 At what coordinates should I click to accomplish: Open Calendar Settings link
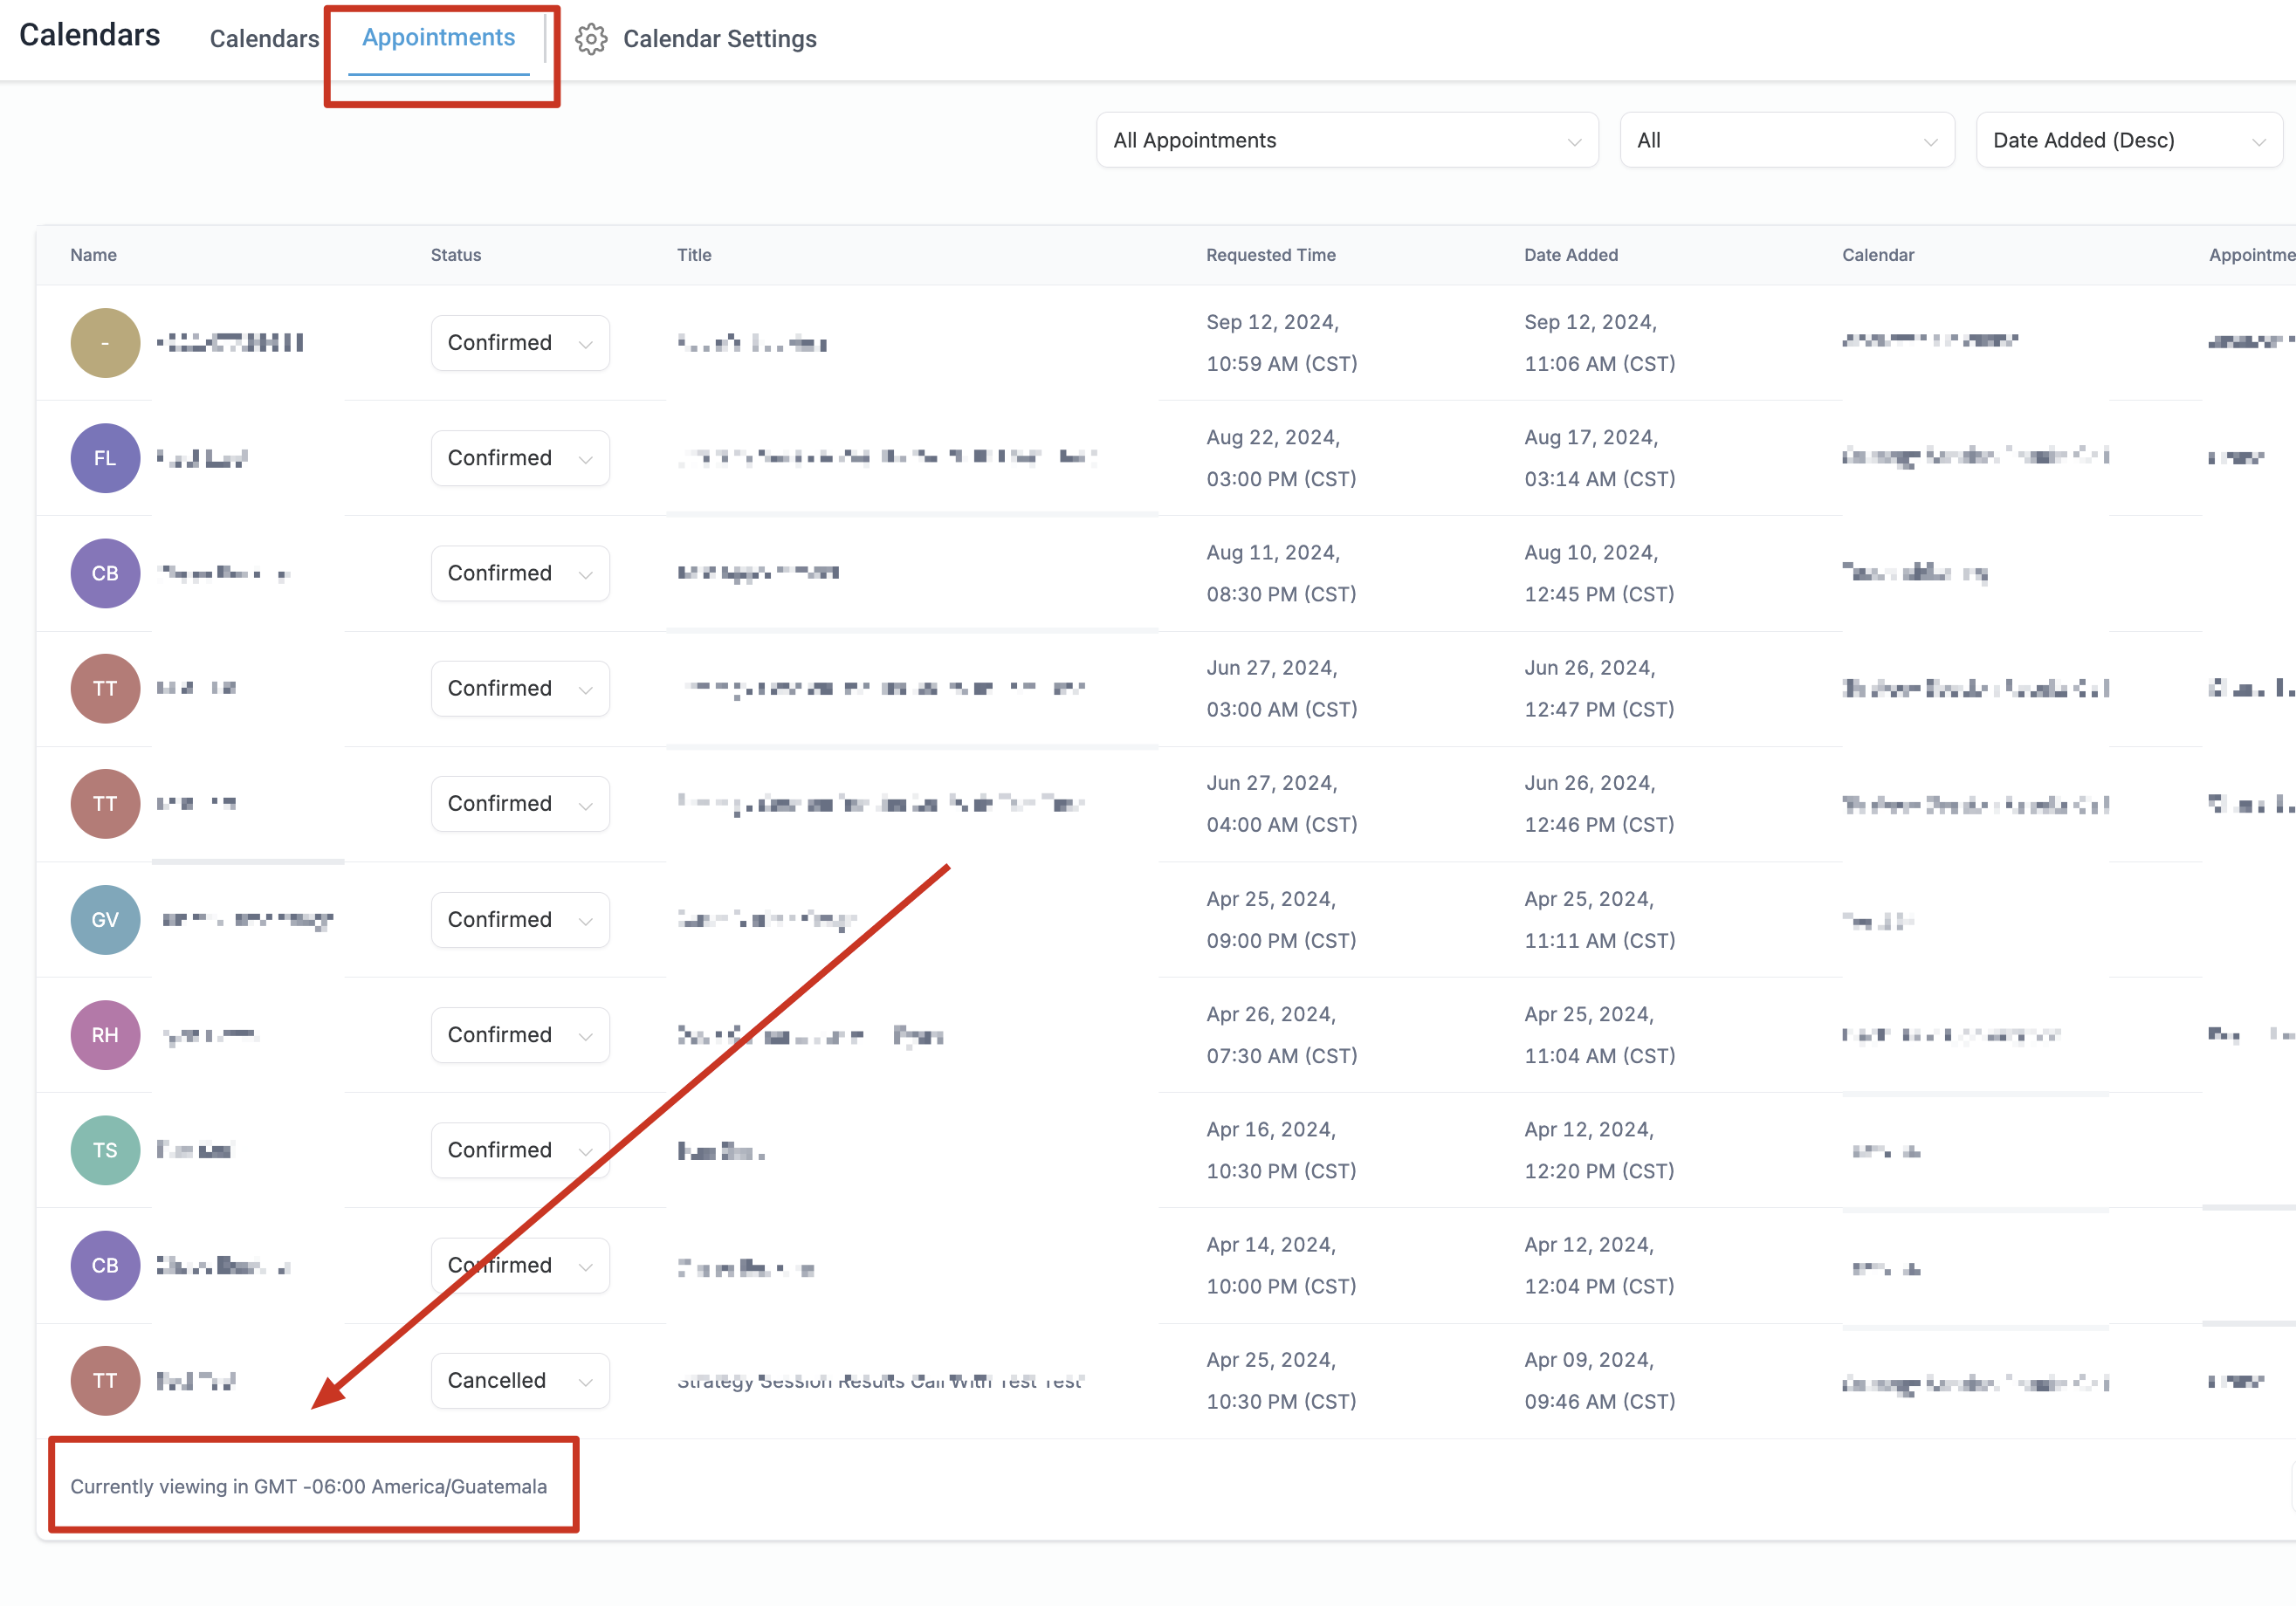[x=719, y=39]
